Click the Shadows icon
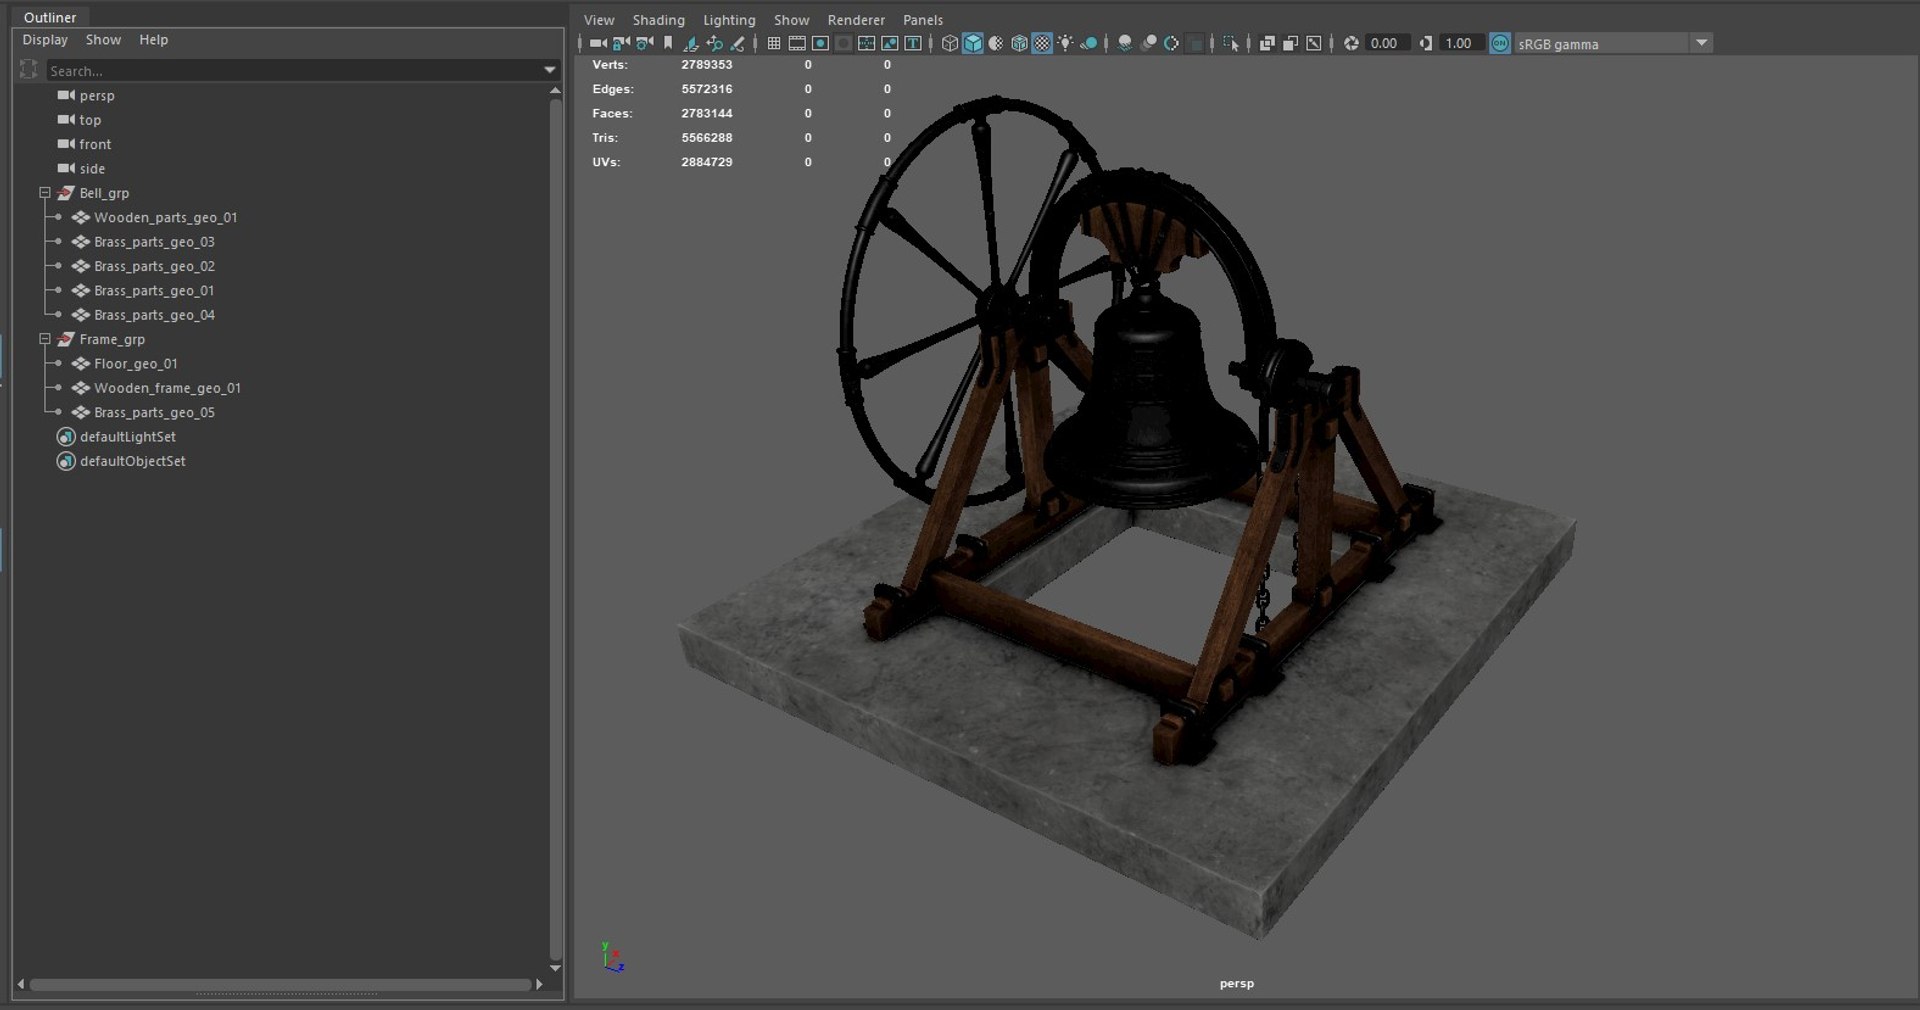Screen dimensions: 1920x1010 [1089, 43]
